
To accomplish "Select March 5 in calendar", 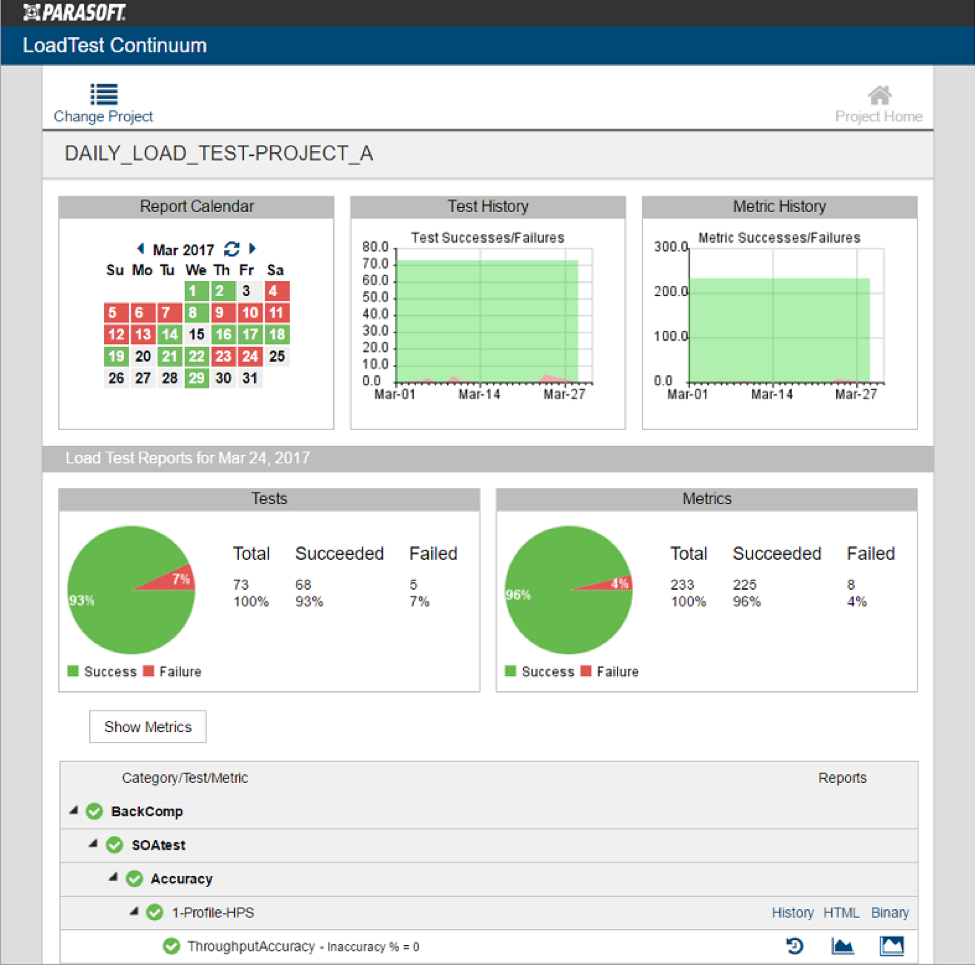I will (116, 312).
